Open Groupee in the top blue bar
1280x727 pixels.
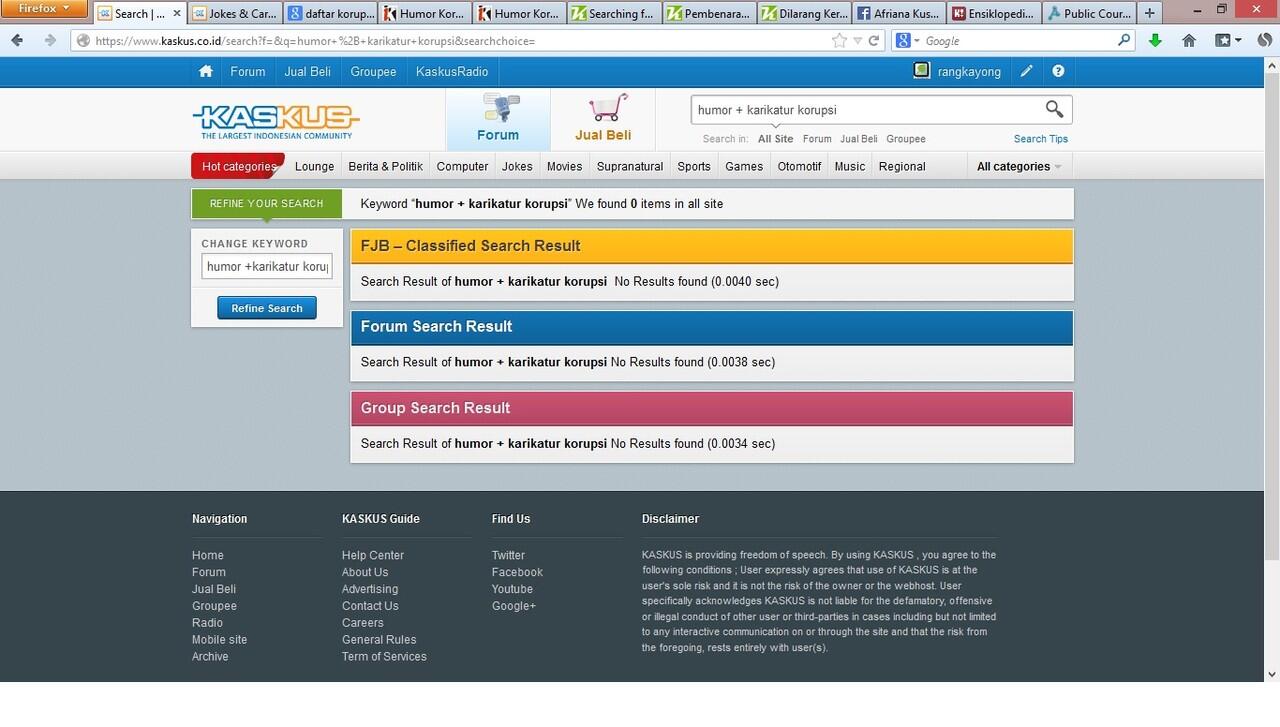click(x=373, y=71)
